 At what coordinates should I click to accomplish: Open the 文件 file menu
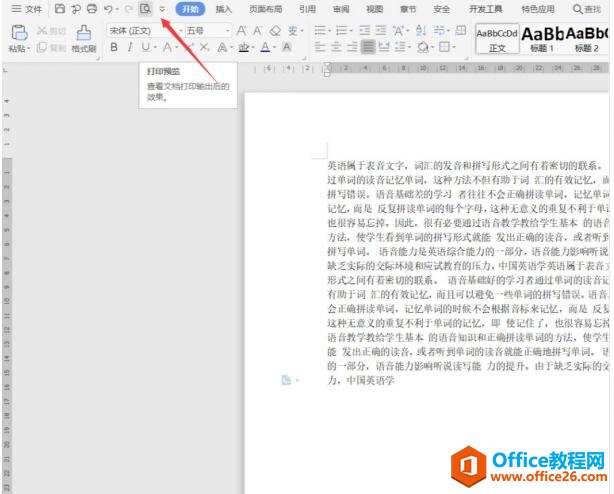click(27, 9)
